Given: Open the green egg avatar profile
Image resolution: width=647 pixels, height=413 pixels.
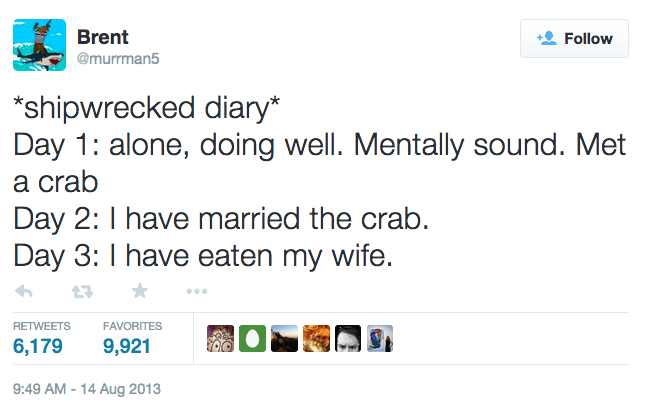Looking at the screenshot, I should pyautogui.click(x=251, y=338).
